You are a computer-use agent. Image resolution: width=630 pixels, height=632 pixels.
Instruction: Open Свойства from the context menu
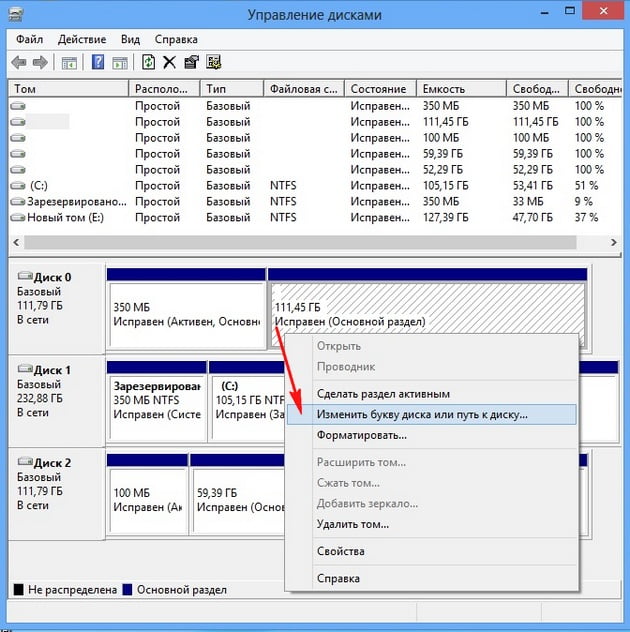(x=340, y=551)
